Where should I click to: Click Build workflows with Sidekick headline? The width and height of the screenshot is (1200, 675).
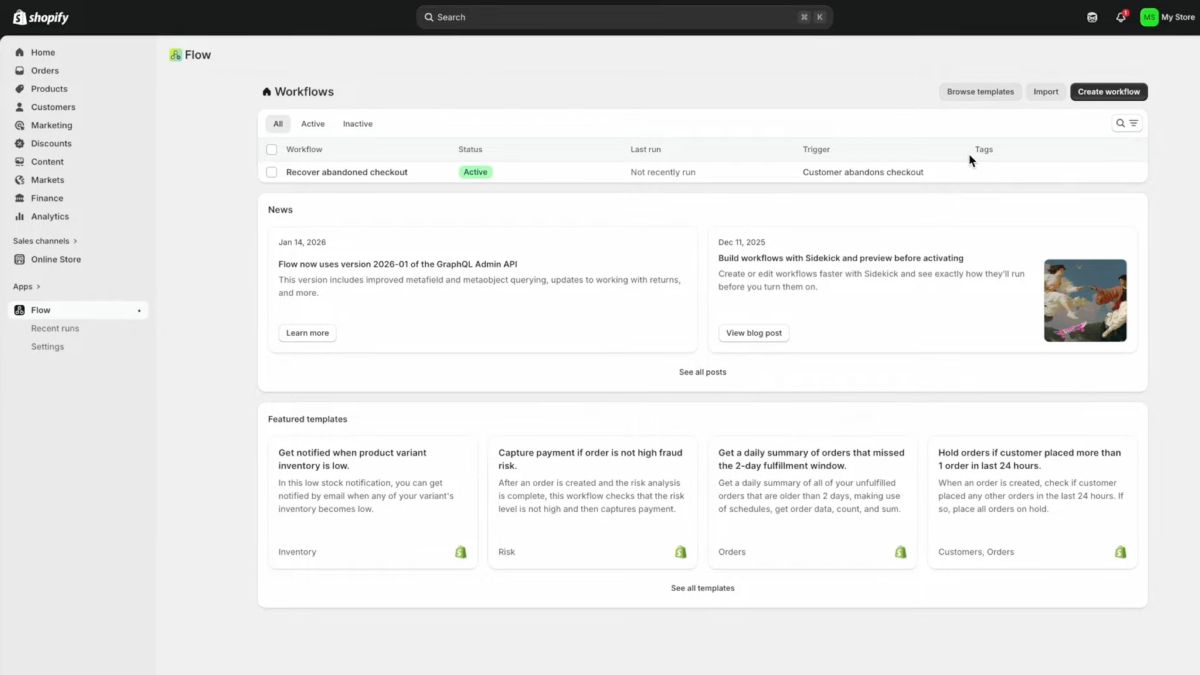click(x=841, y=258)
